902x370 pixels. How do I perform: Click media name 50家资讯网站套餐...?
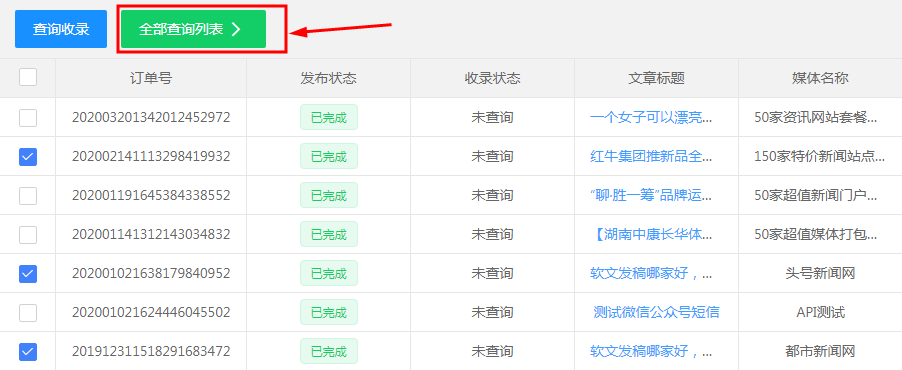point(816,117)
